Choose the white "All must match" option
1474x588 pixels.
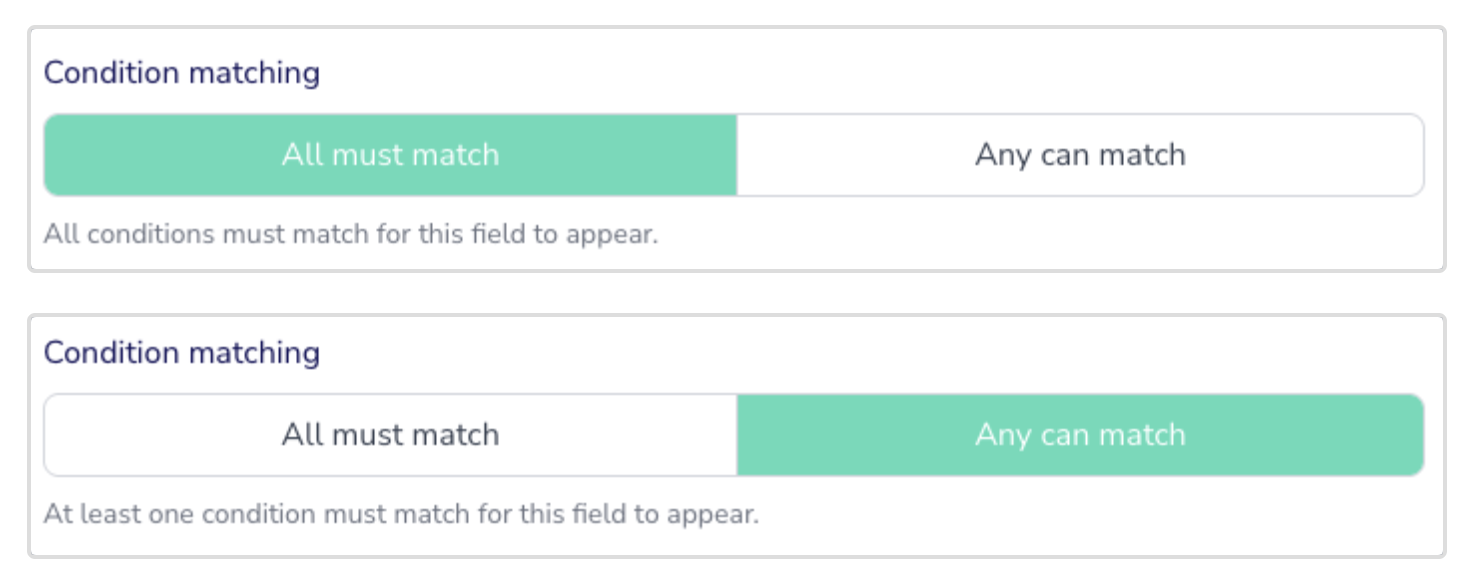coord(390,435)
